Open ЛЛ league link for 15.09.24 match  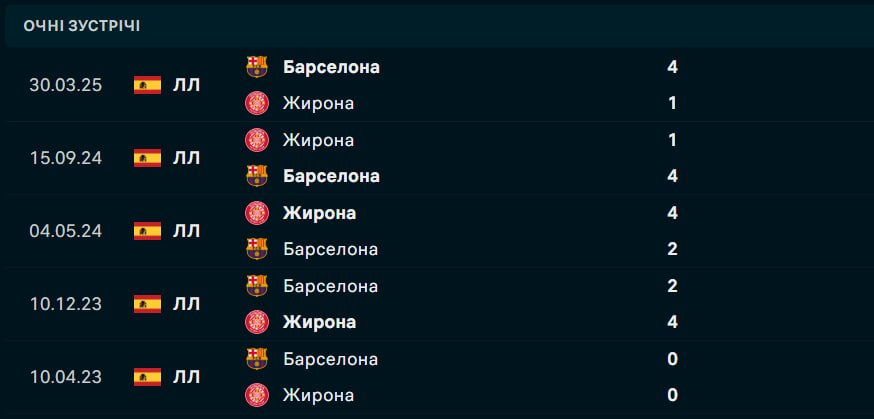point(186,158)
